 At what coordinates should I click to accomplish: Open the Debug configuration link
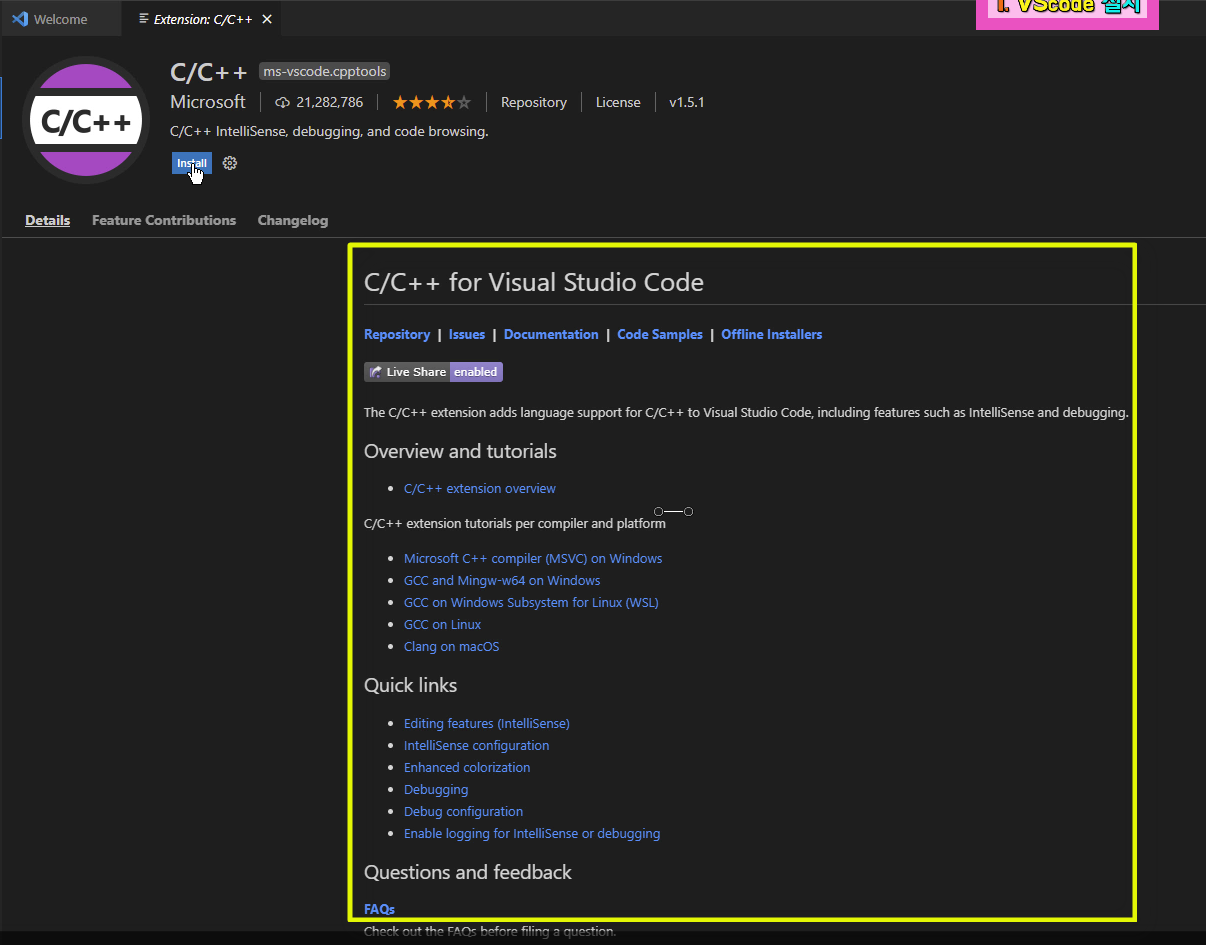464,811
